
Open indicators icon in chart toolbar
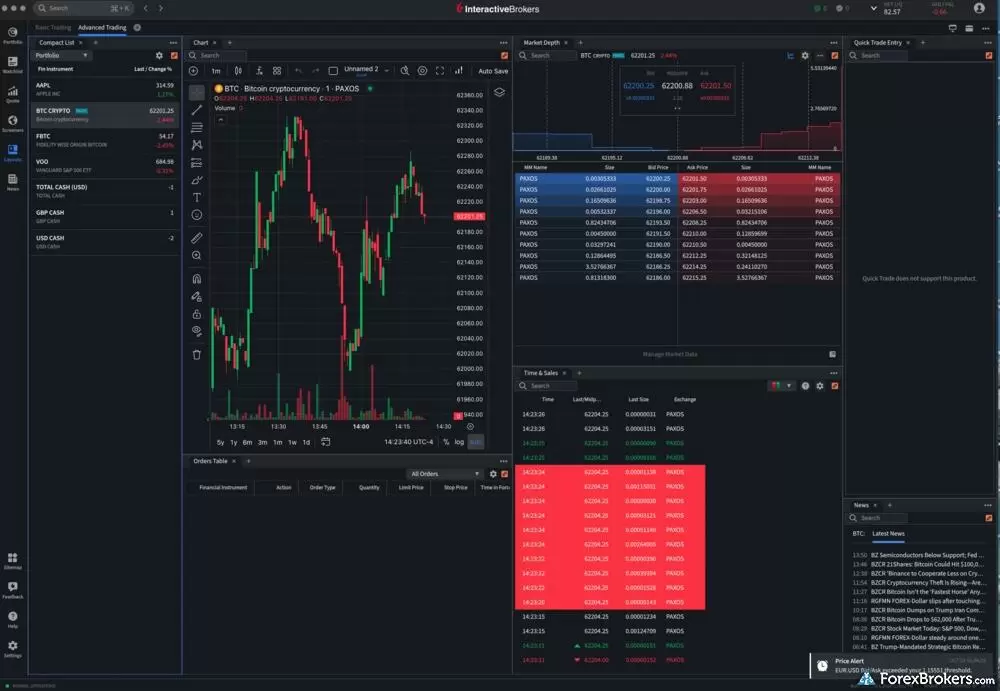point(260,71)
